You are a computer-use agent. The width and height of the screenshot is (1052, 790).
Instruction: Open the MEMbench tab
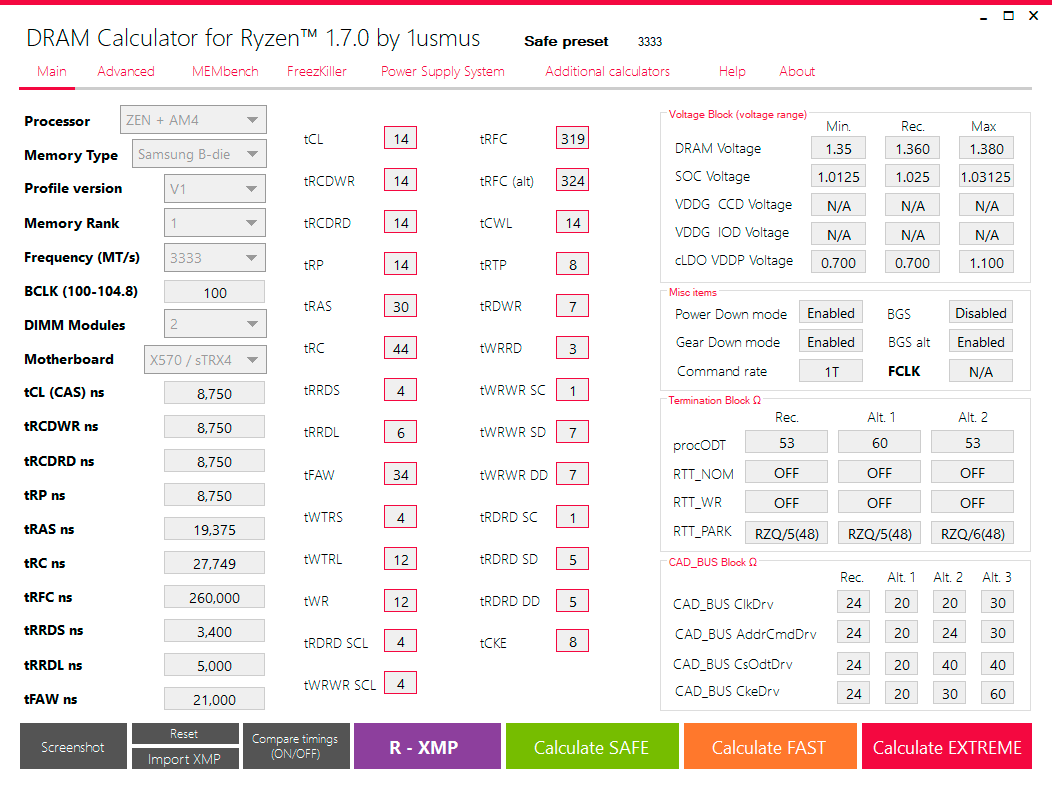(x=225, y=71)
